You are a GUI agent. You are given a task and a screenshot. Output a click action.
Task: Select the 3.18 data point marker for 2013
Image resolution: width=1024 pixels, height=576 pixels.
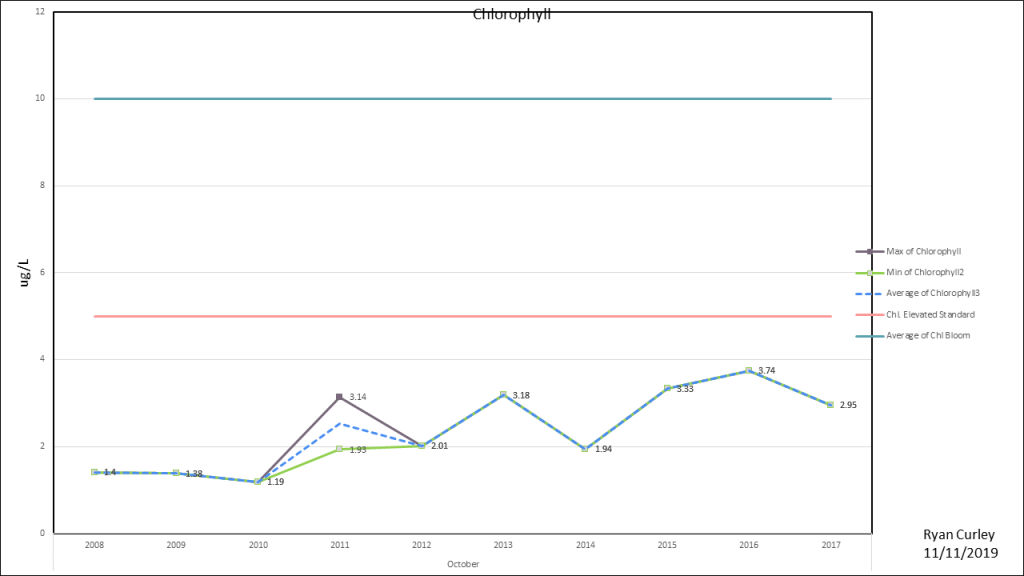pos(503,395)
